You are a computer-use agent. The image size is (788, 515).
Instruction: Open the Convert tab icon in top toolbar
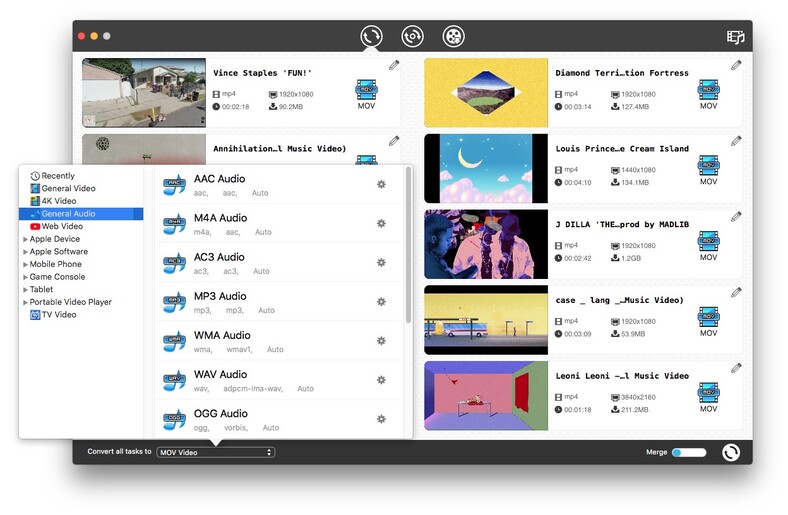click(371, 36)
